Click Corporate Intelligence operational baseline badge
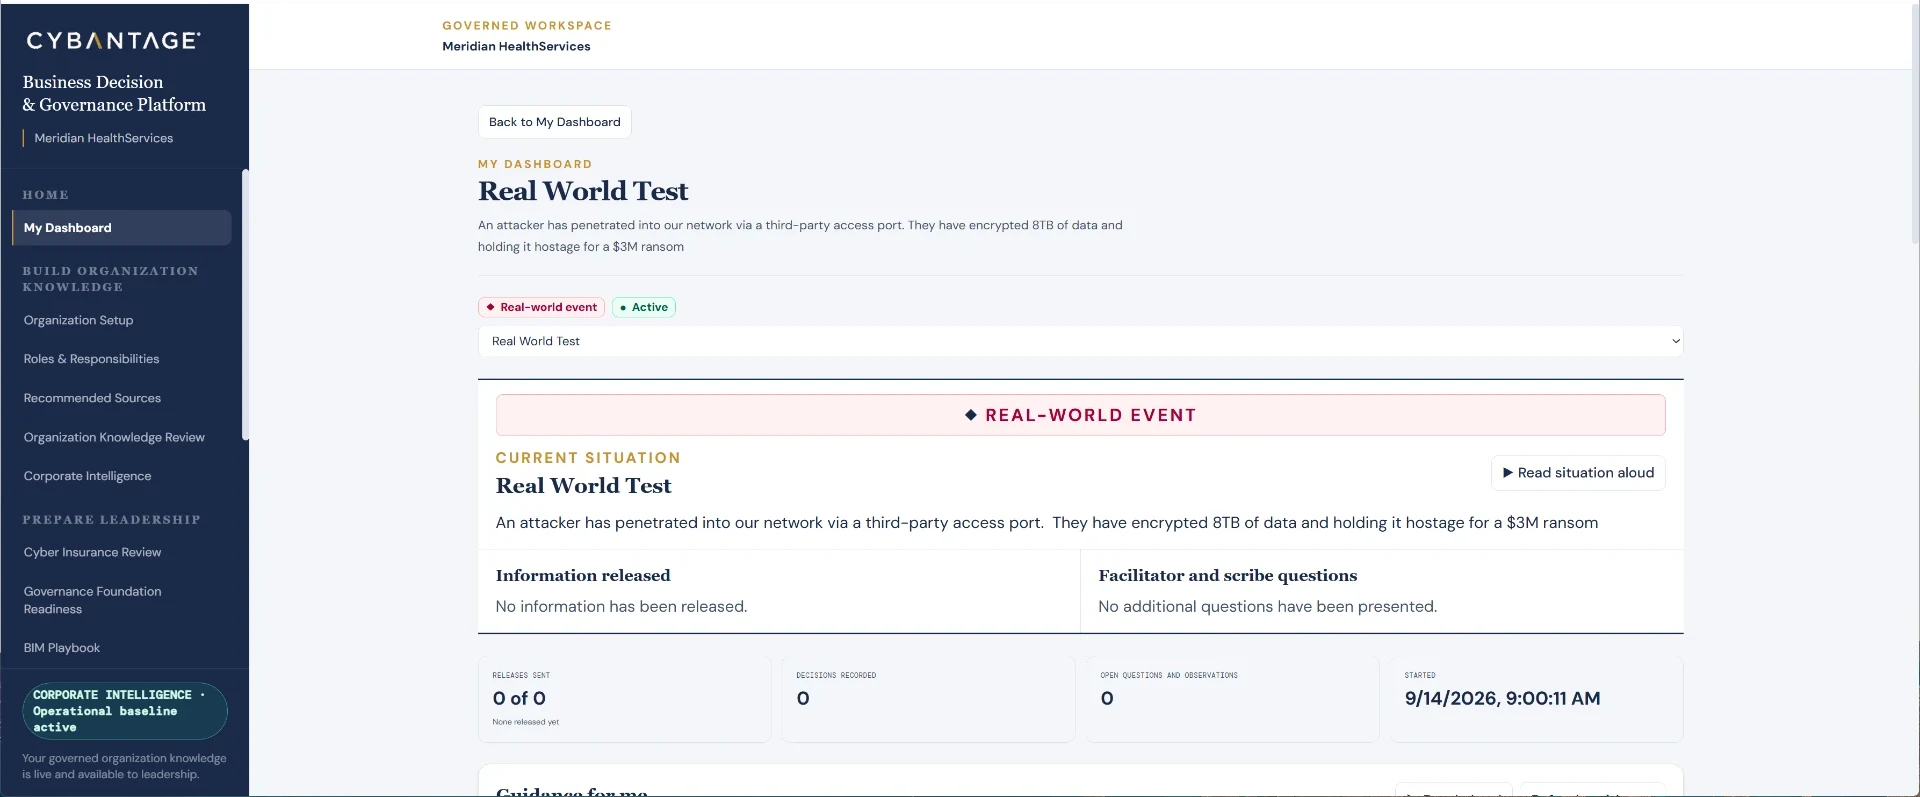Viewport: 1920px width, 797px height. tap(125, 711)
